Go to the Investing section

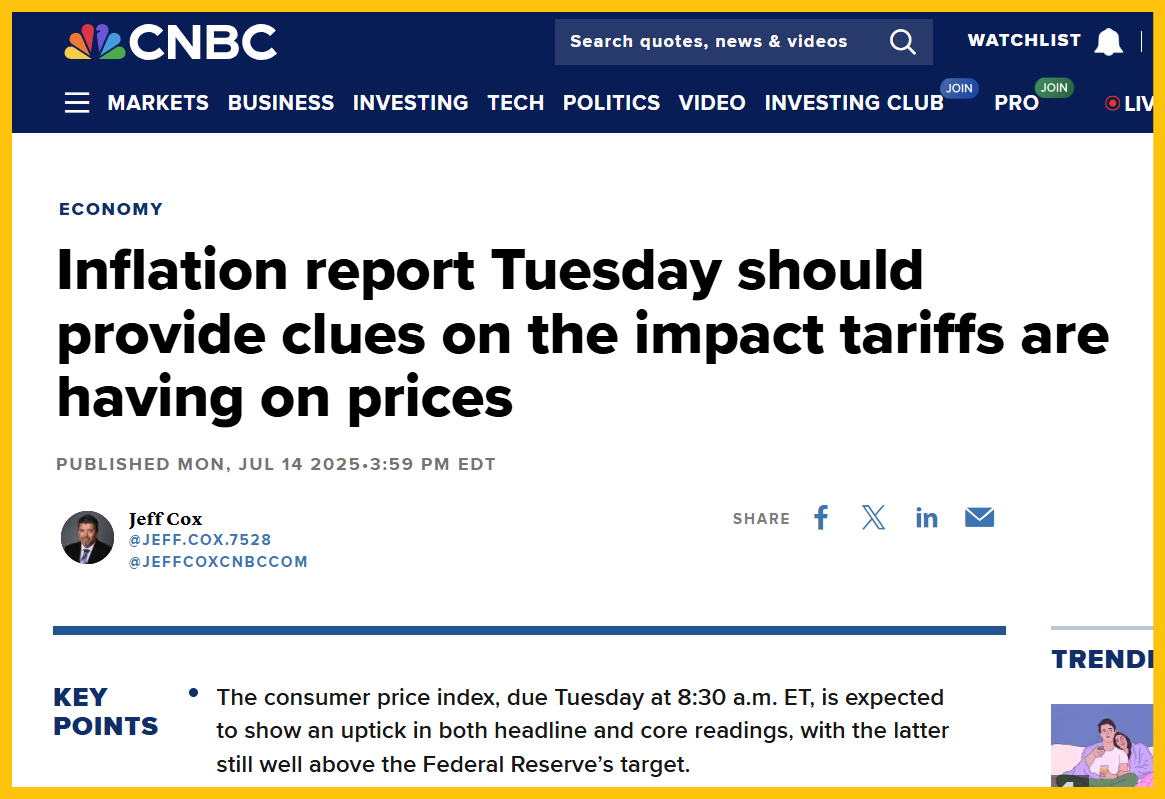pyautogui.click(x=410, y=103)
